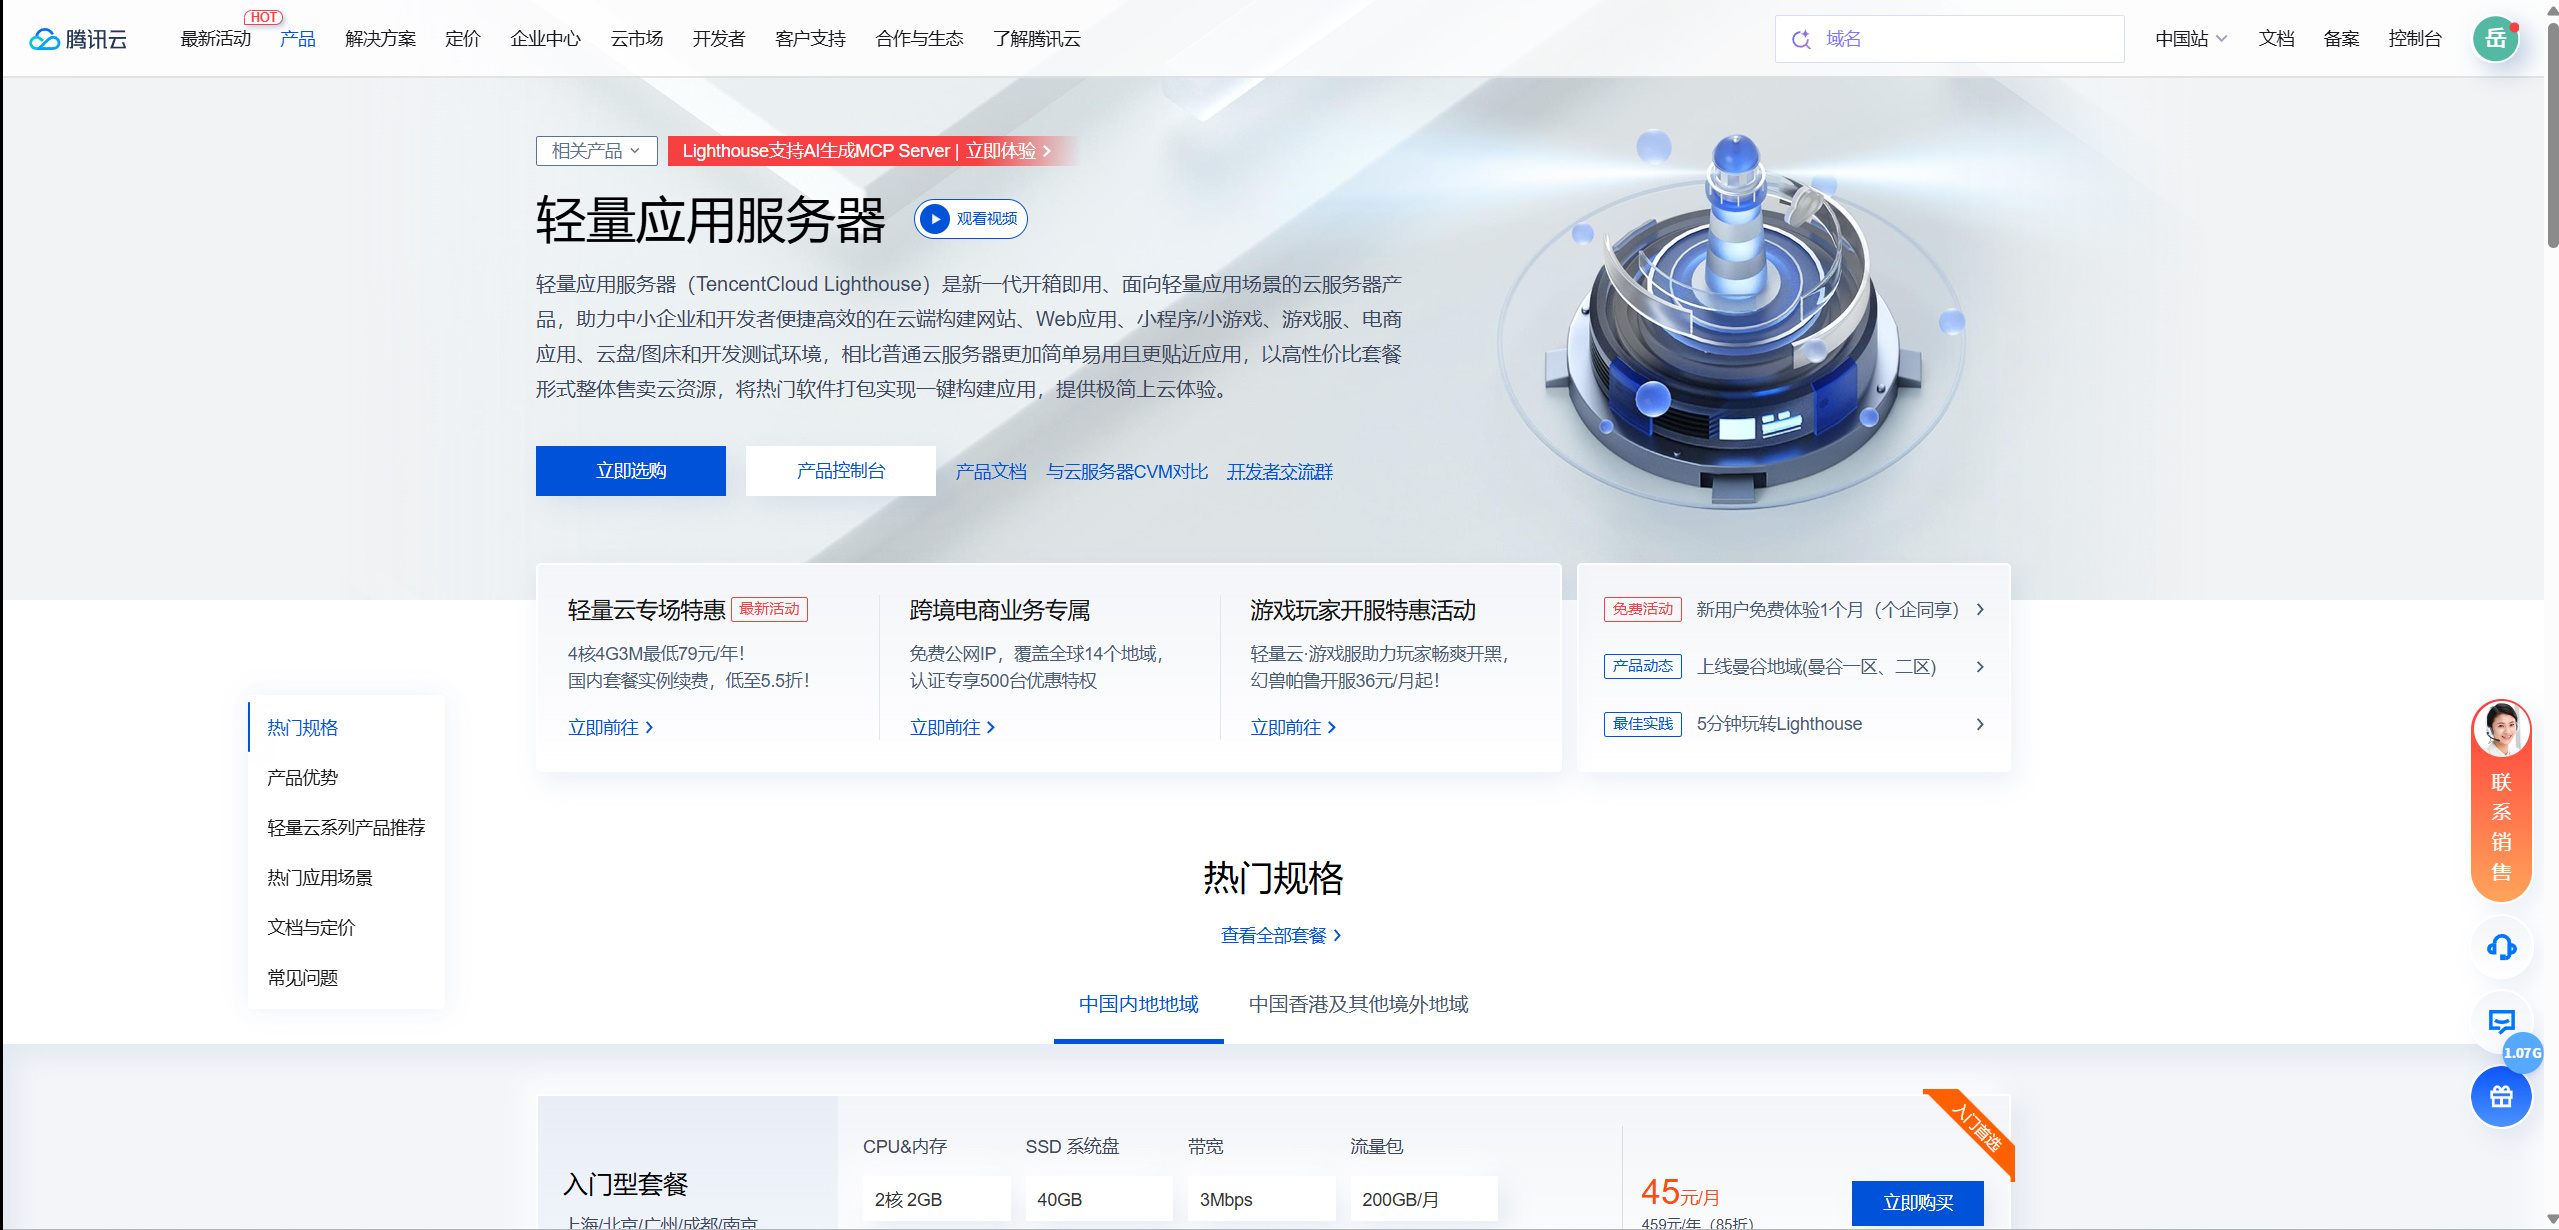Click the 立即选购 button
This screenshot has height=1230, width=2559.
(x=631, y=471)
